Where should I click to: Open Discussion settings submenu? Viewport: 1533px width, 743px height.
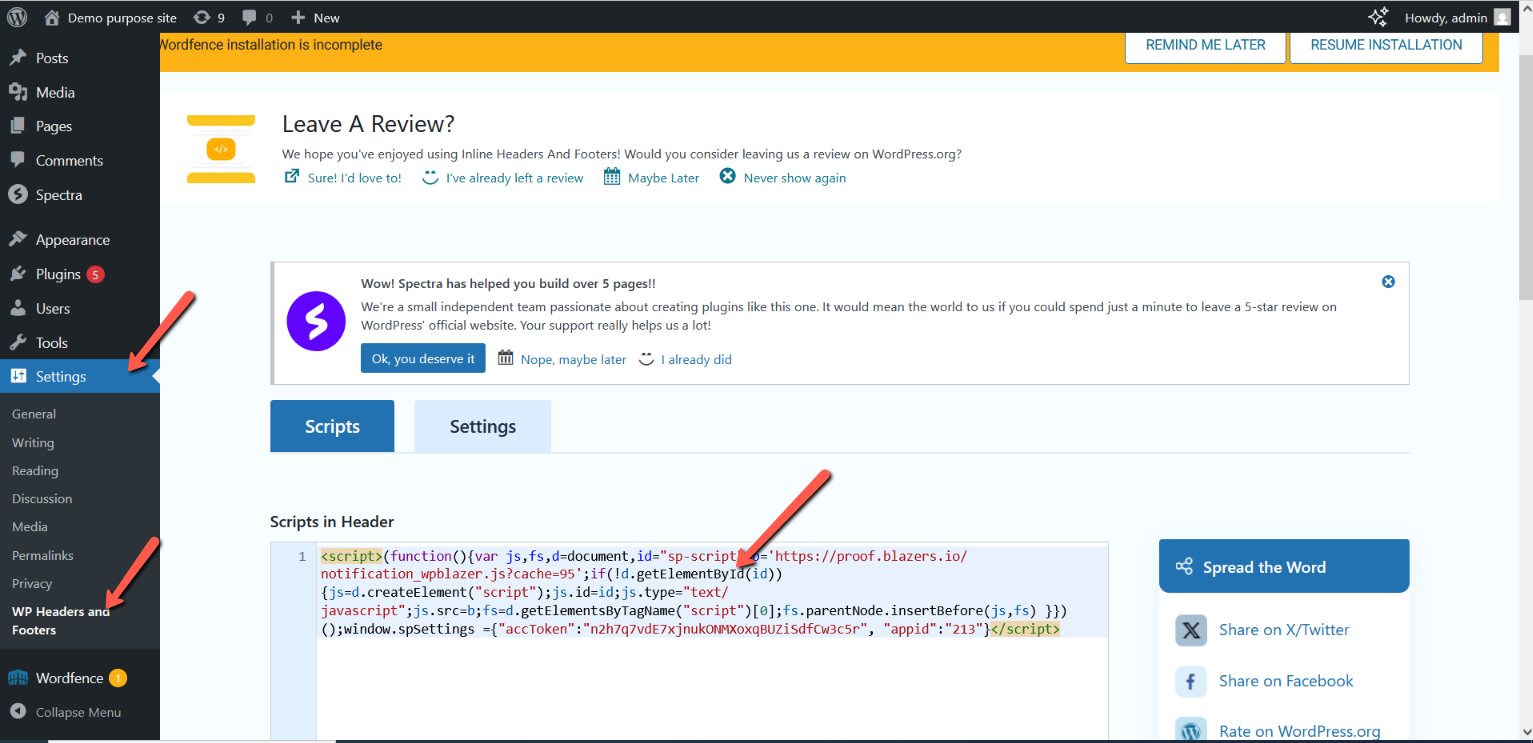[42, 499]
